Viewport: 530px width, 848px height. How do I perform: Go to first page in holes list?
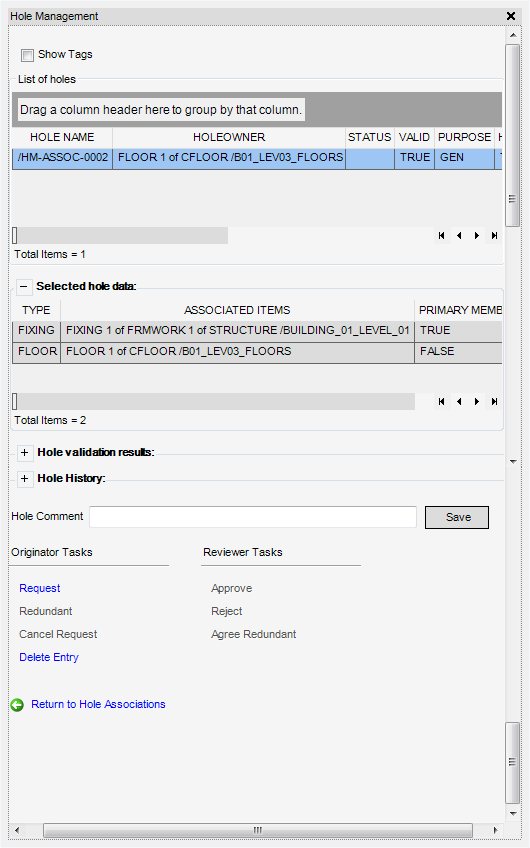pyautogui.click(x=441, y=235)
